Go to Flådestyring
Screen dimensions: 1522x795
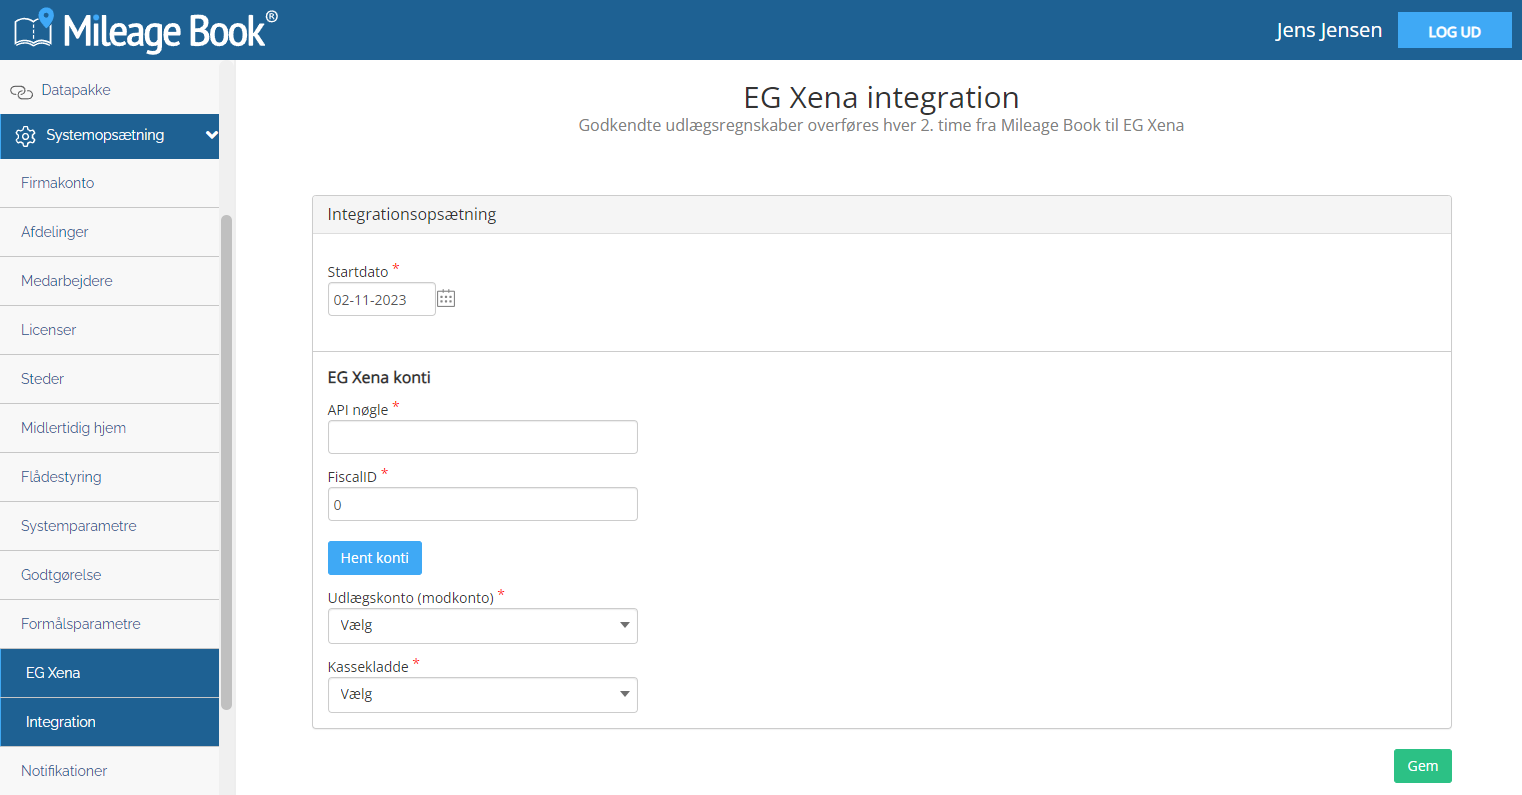[110, 477]
